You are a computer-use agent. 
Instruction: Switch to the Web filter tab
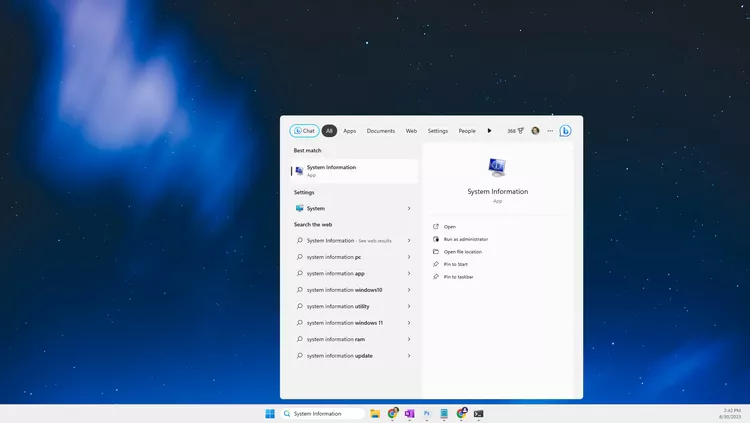tap(411, 131)
